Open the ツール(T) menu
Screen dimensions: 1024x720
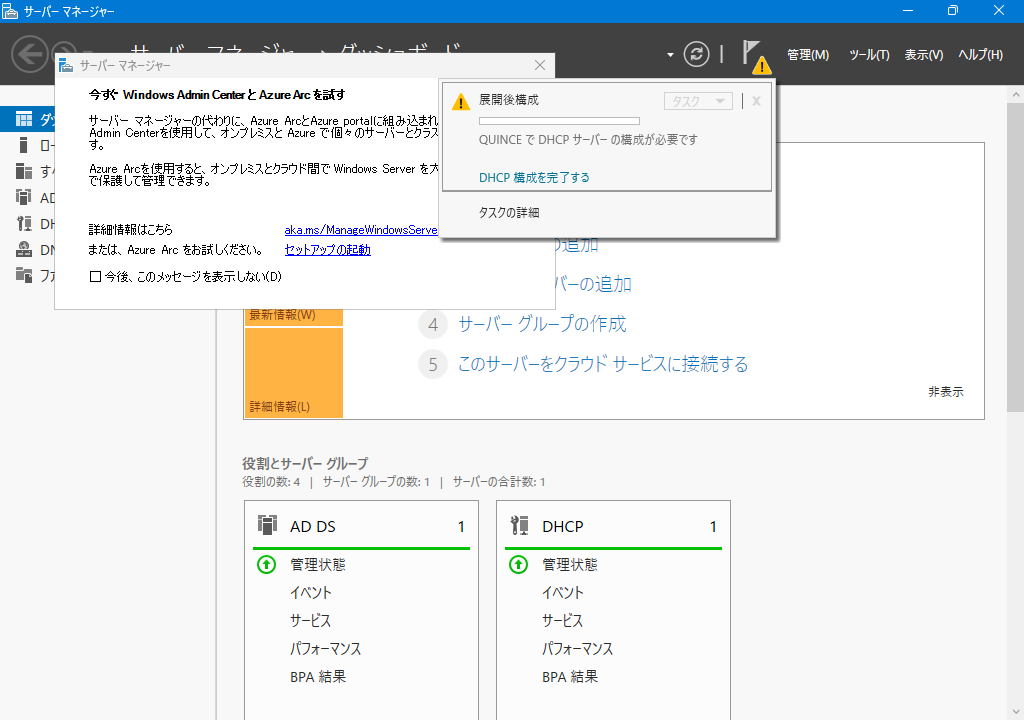click(x=869, y=55)
